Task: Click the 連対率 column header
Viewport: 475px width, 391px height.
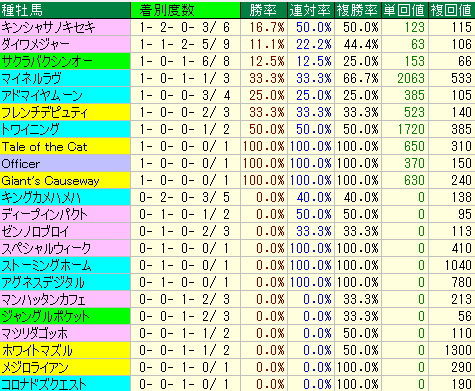Action: tap(311, 10)
